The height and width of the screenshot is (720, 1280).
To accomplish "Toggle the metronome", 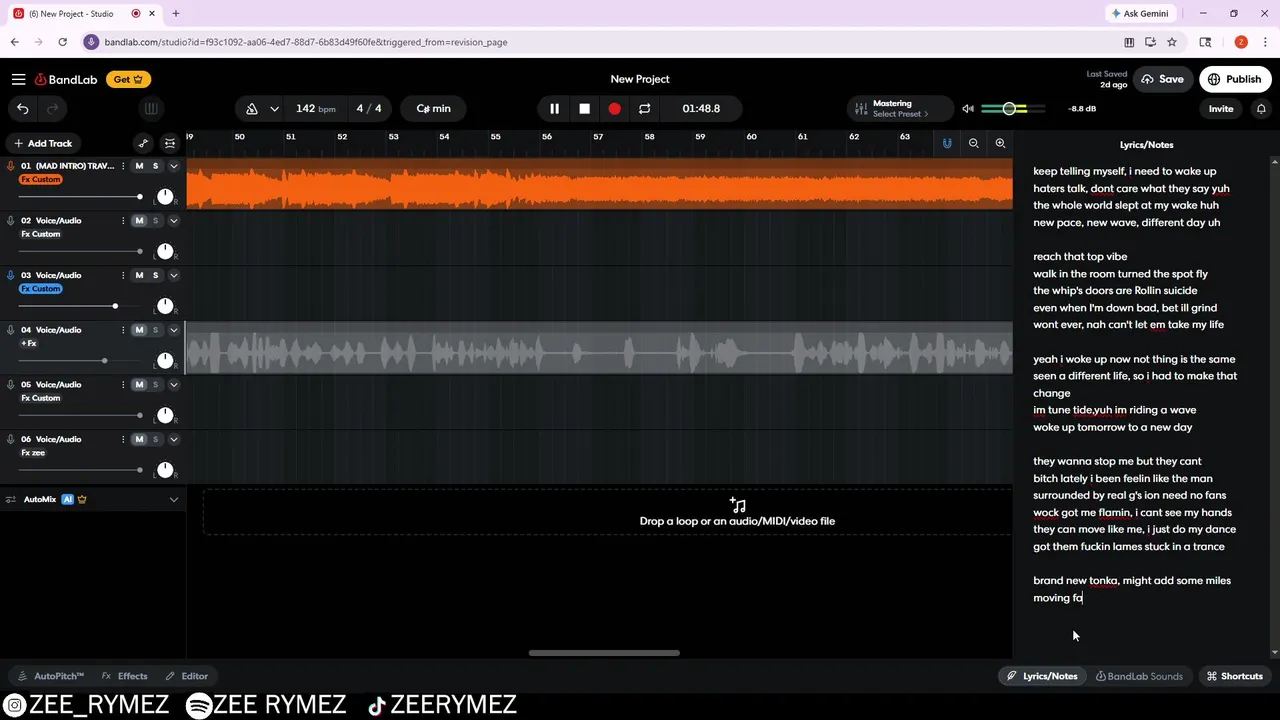I will (x=252, y=108).
